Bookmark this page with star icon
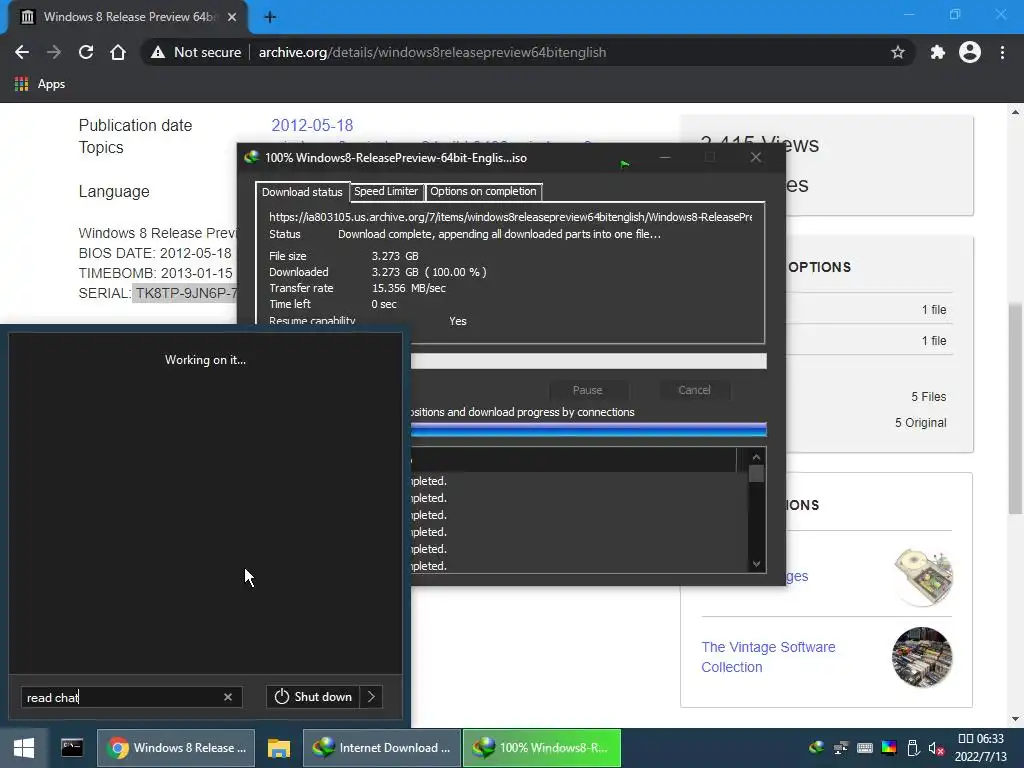The height and width of the screenshot is (768, 1024). (897, 52)
